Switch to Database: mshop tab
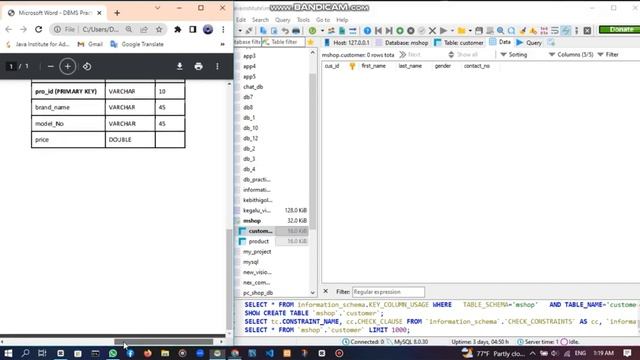 402,42
